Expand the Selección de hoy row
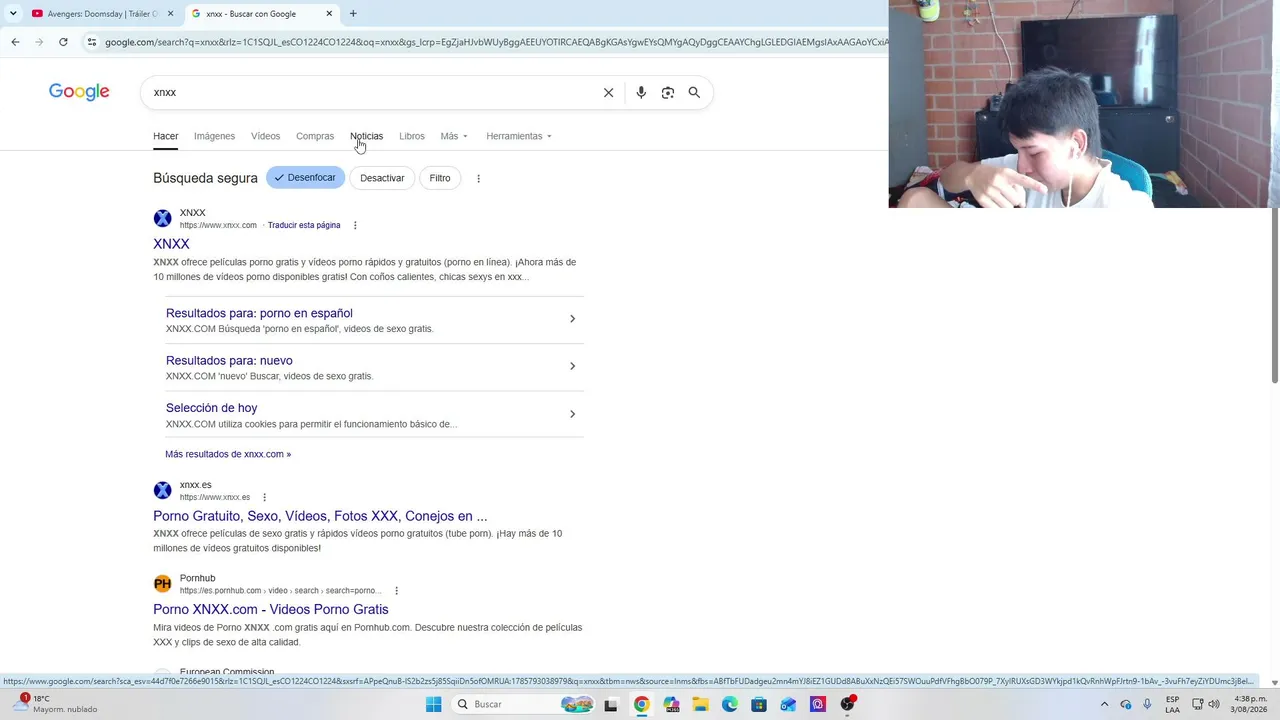Viewport: 1280px width, 720px height. pyautogui.click(x=374, y=414)
